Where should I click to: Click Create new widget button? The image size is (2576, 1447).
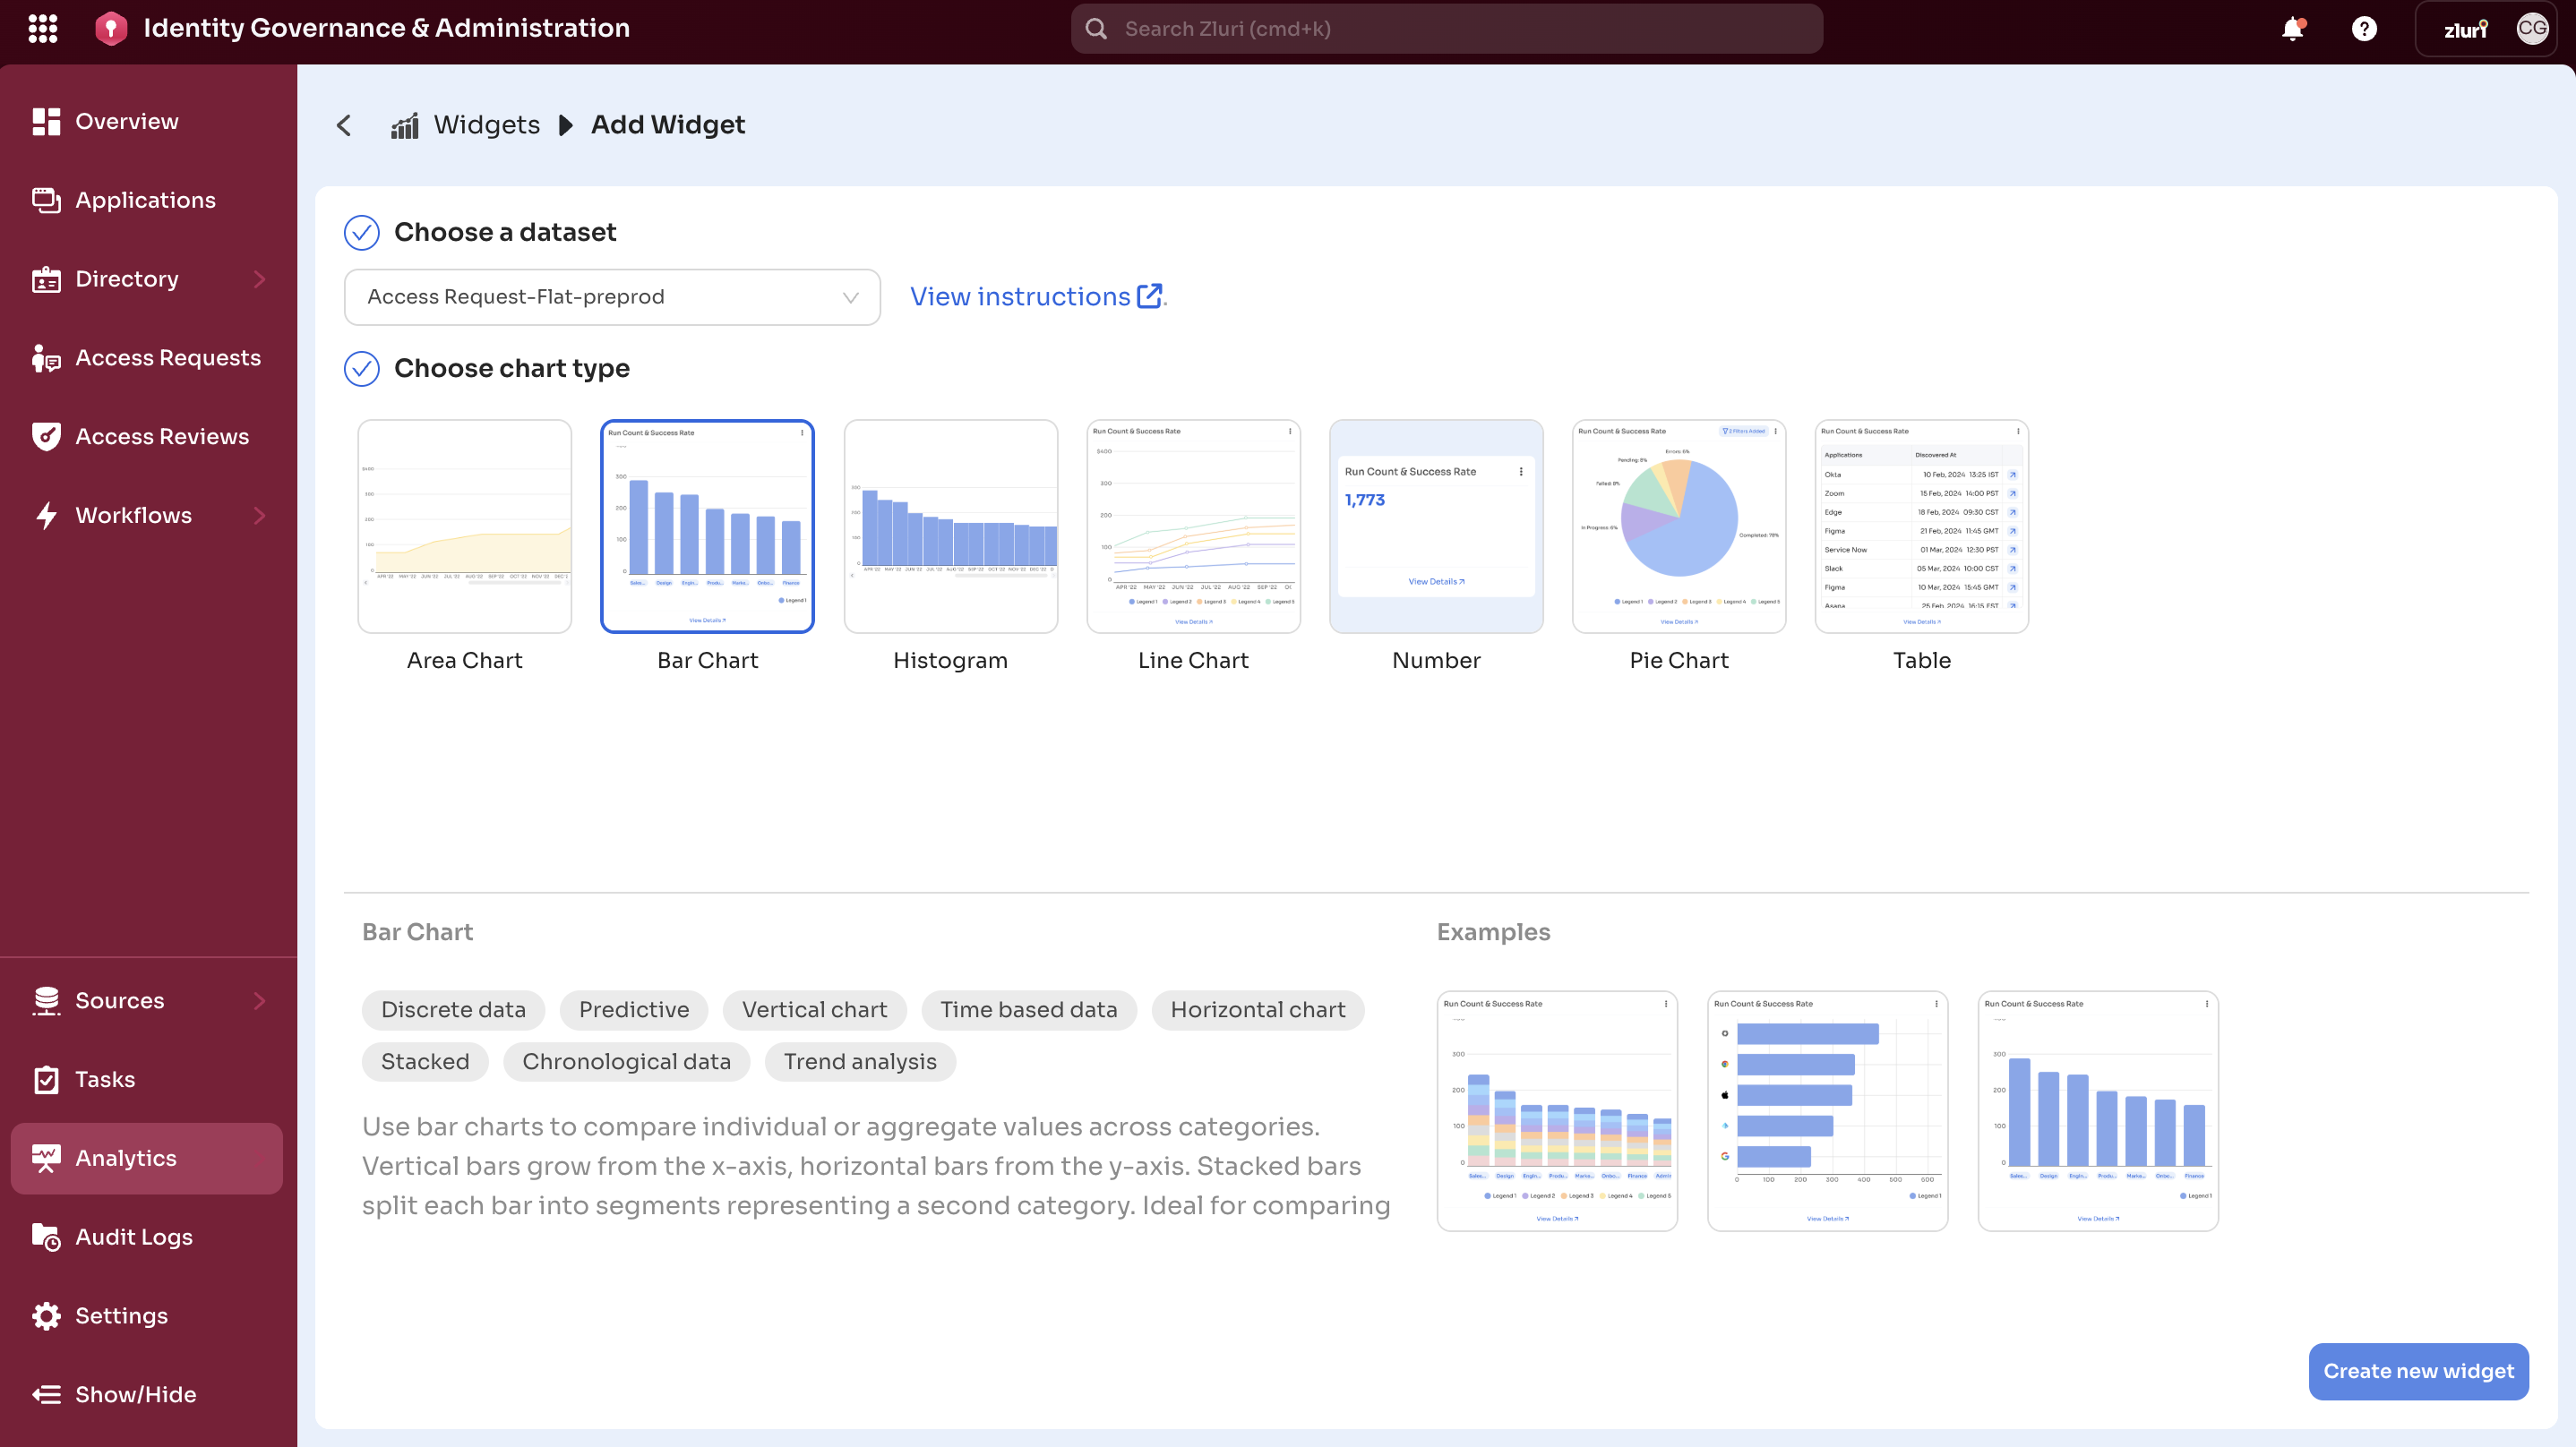pyautogui.click(x=2418, y=1371)
